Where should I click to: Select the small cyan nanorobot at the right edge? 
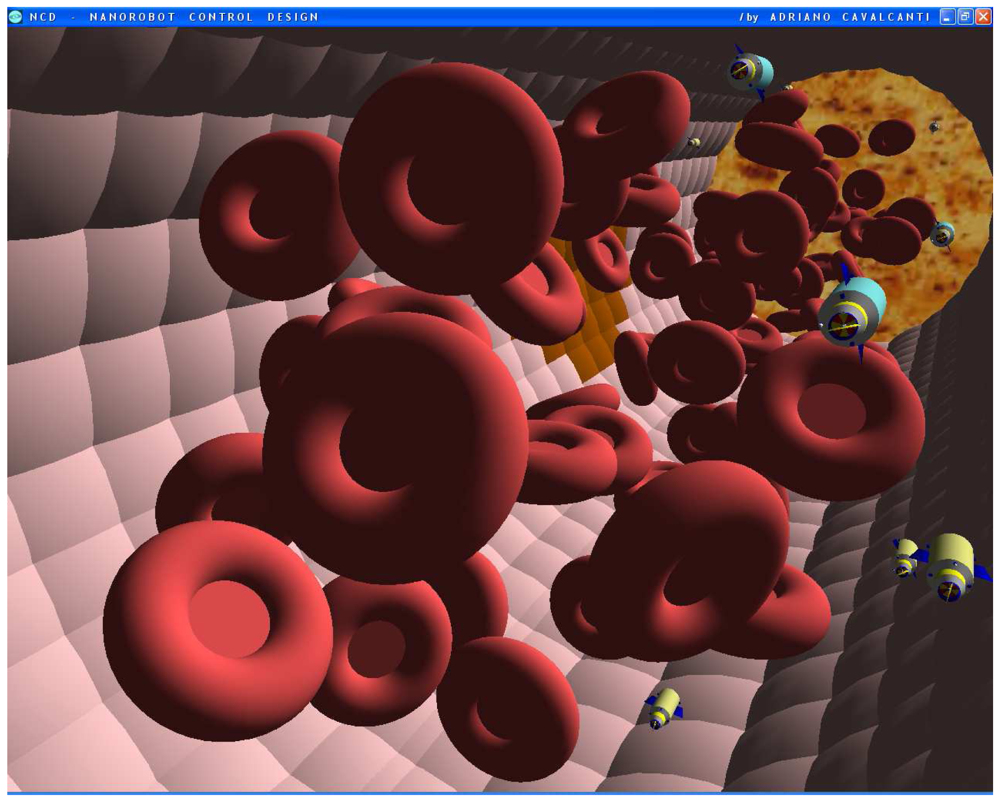pos(942,234)
